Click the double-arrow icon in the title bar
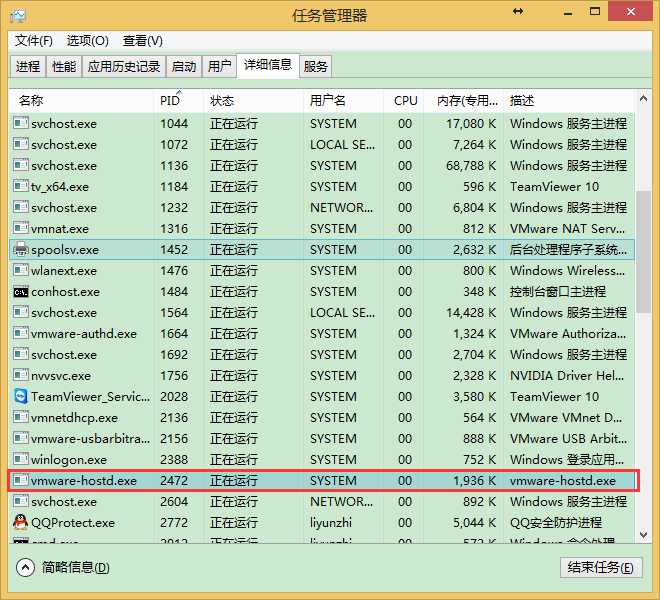Image resolution: width=660 pixels, height=600 pixels. pos(518,11)
